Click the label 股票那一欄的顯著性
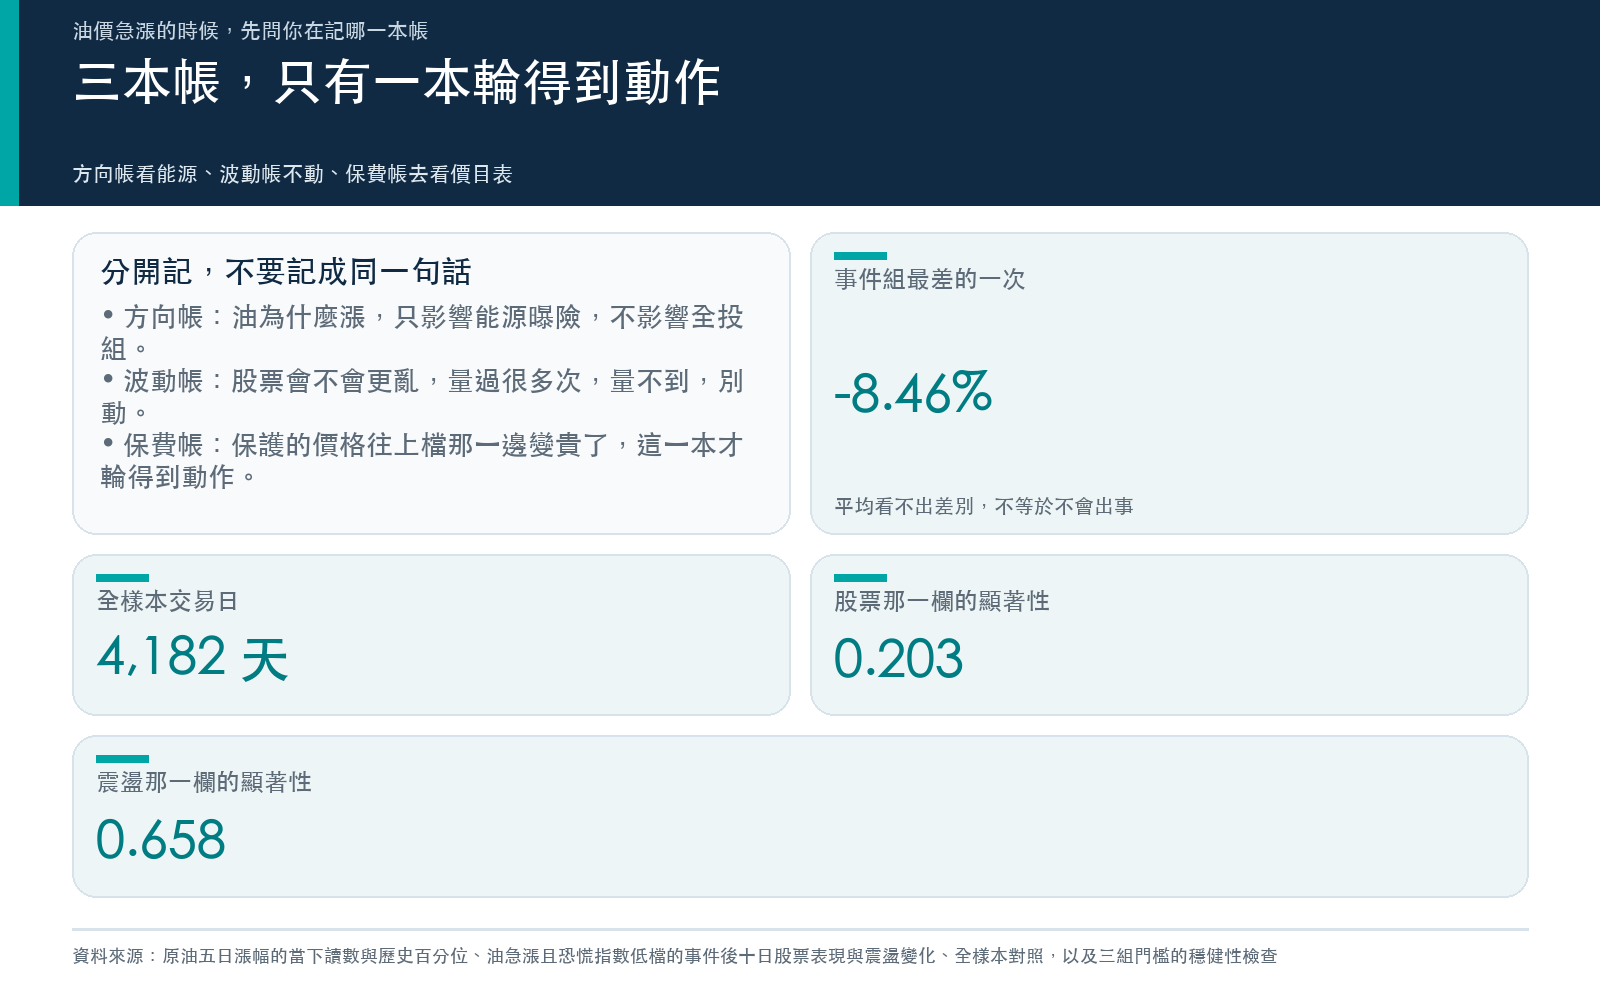This screenshot has height=1000, width=1600. [x=942, y=601]
